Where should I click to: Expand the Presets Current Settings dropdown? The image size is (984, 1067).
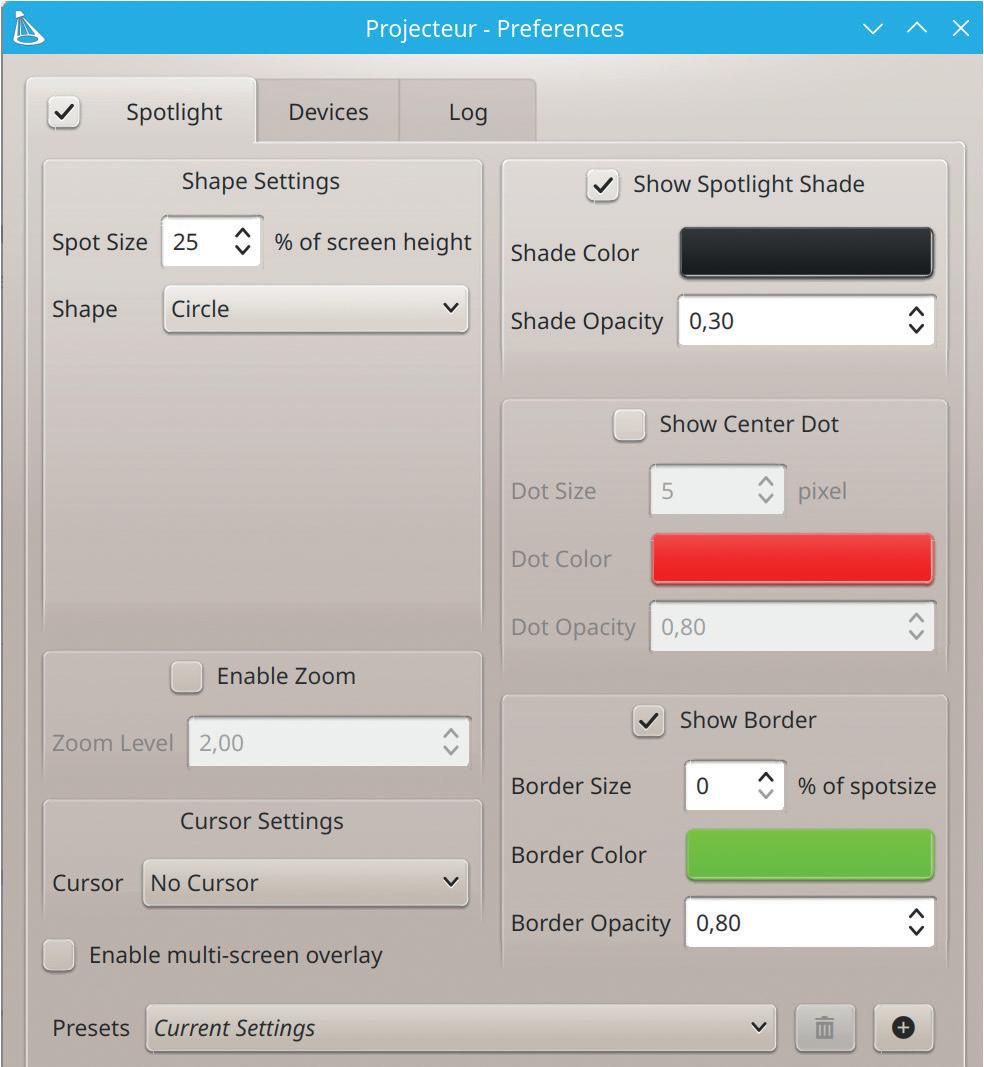(x=461, y=1028)
